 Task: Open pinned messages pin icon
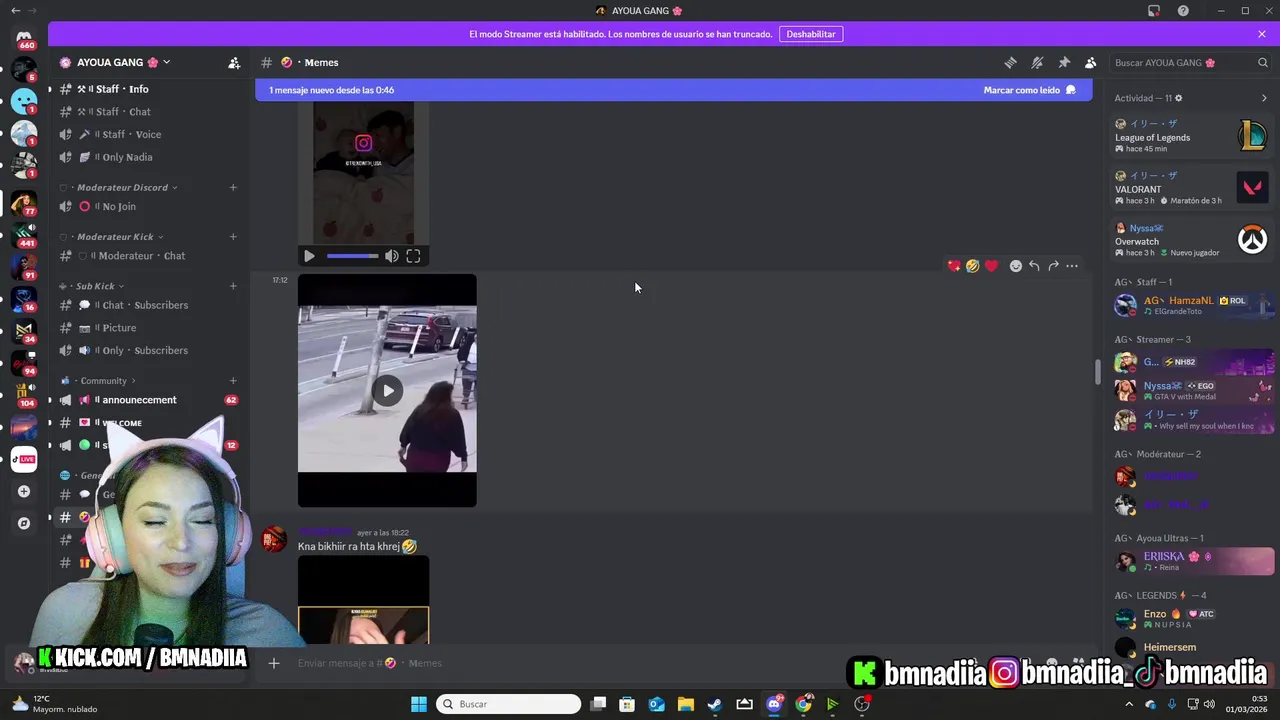point(1064,62)
